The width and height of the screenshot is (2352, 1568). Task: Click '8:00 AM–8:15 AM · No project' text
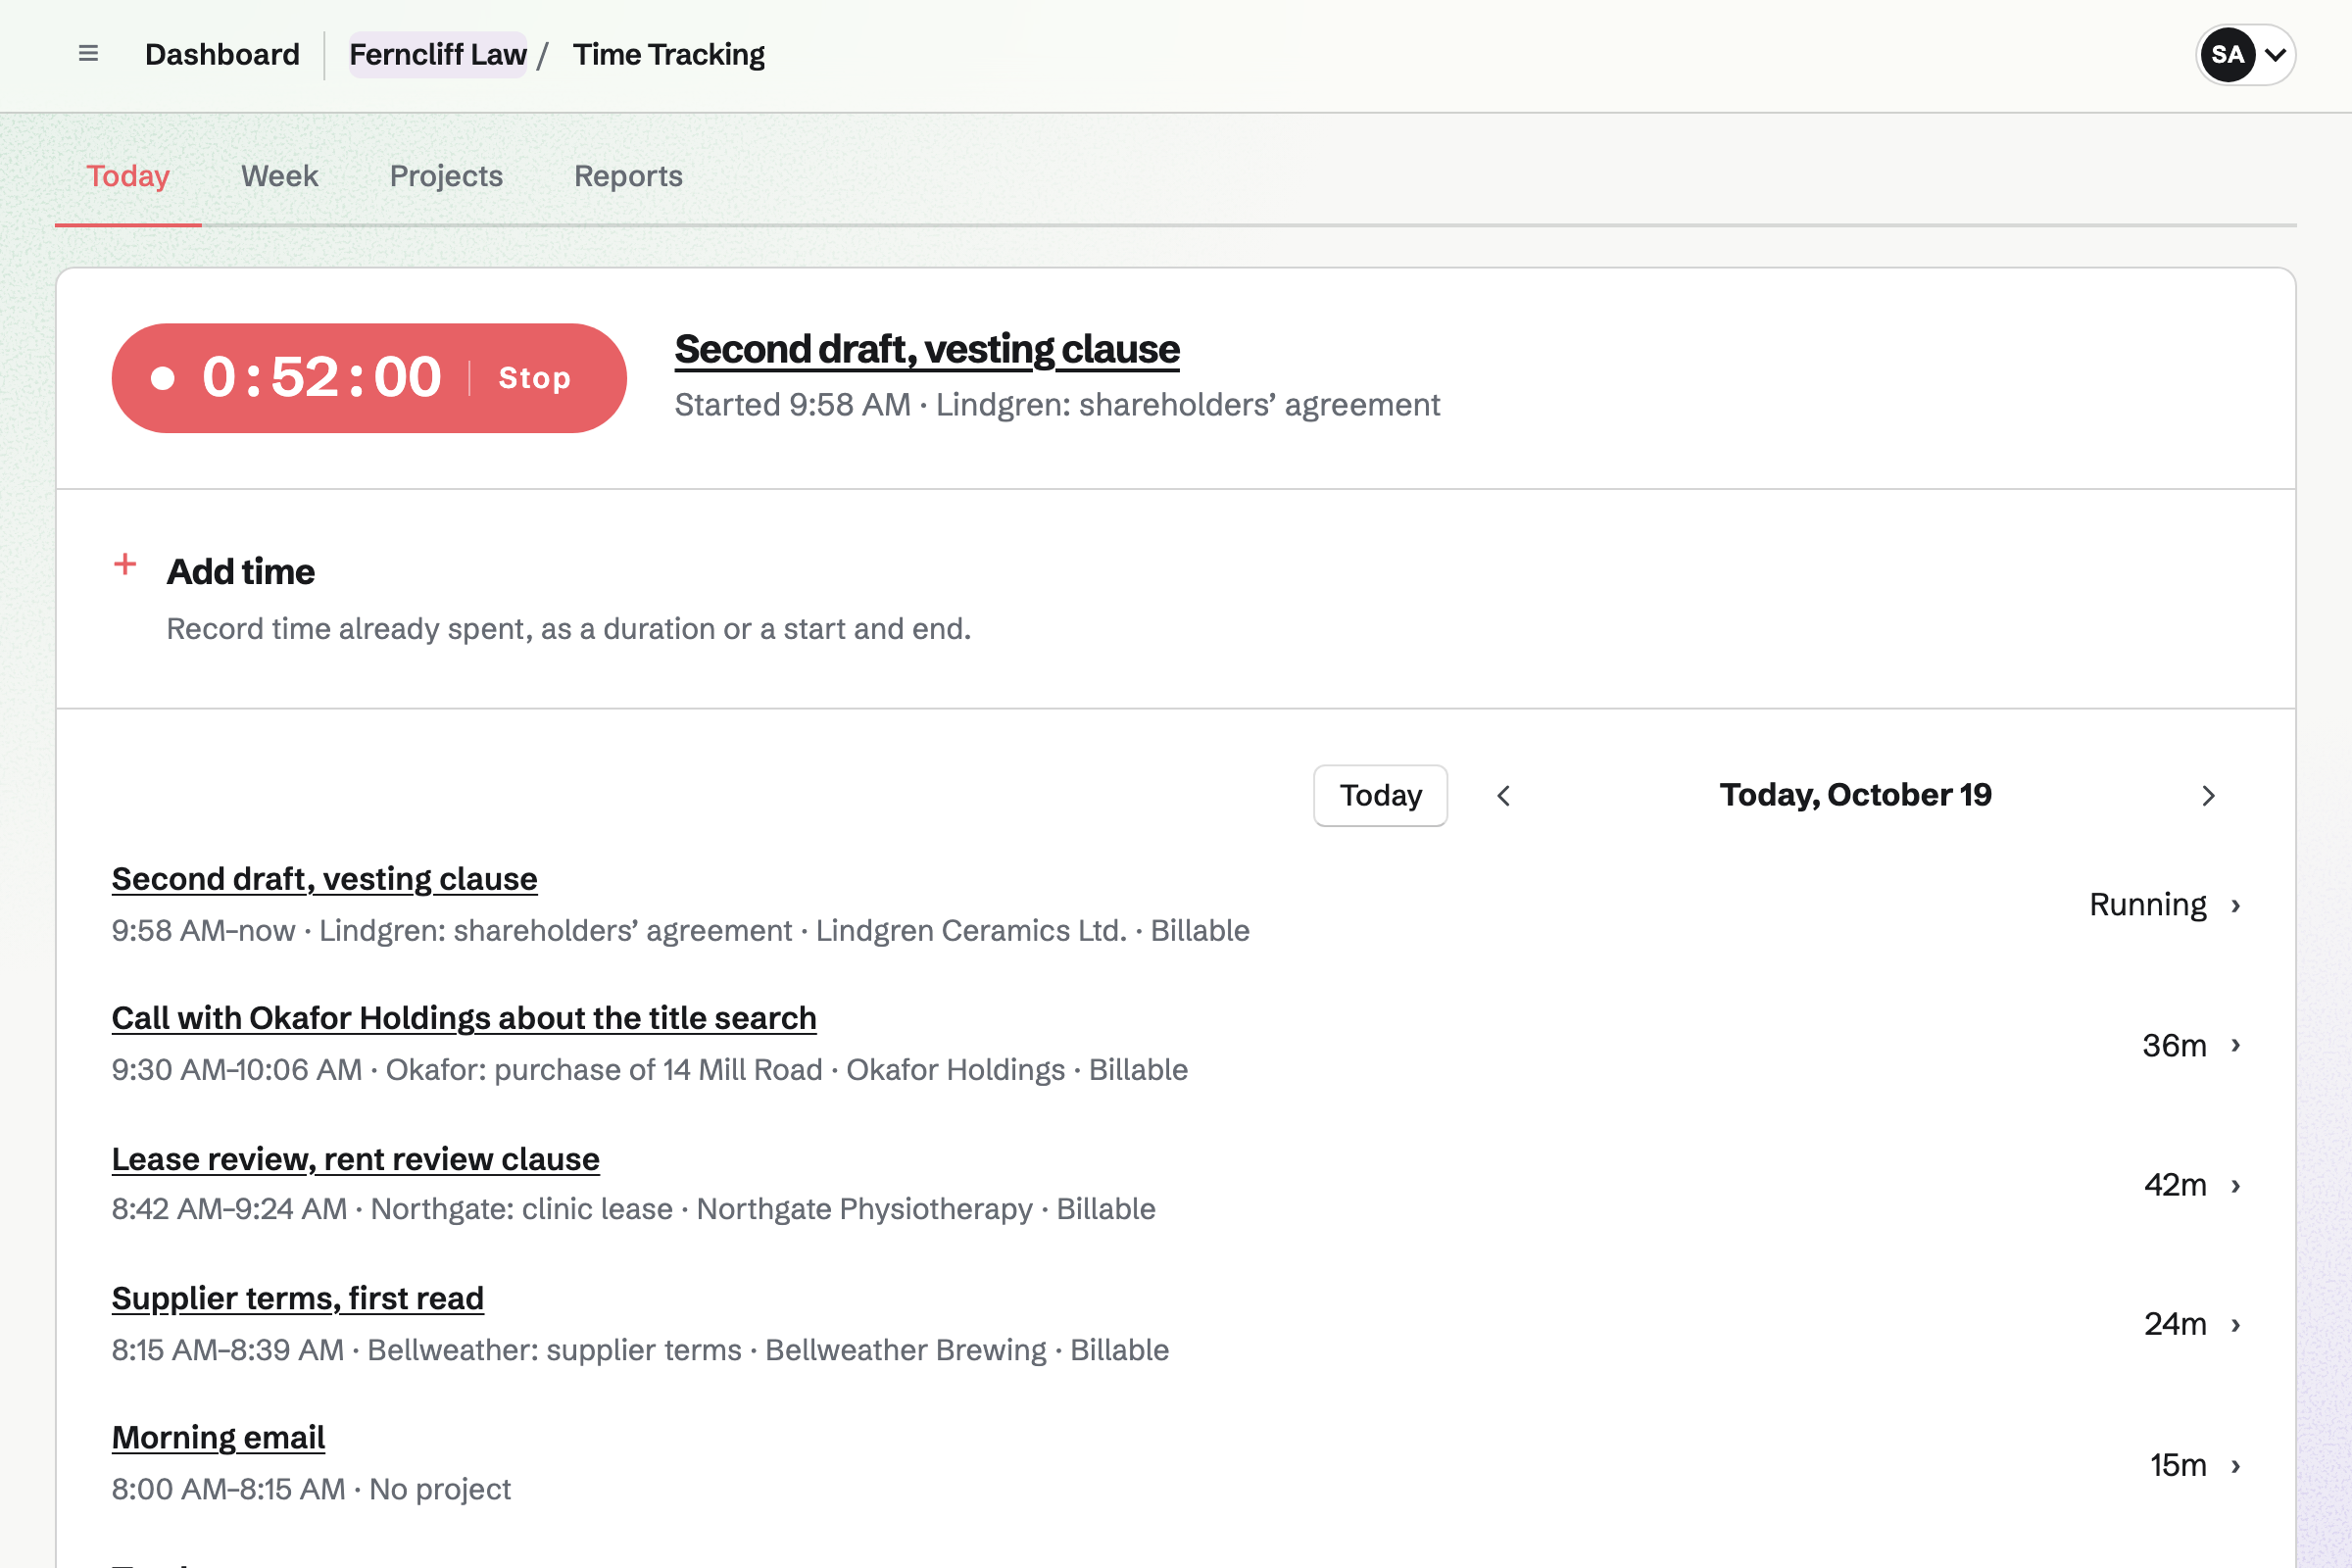311,1490
